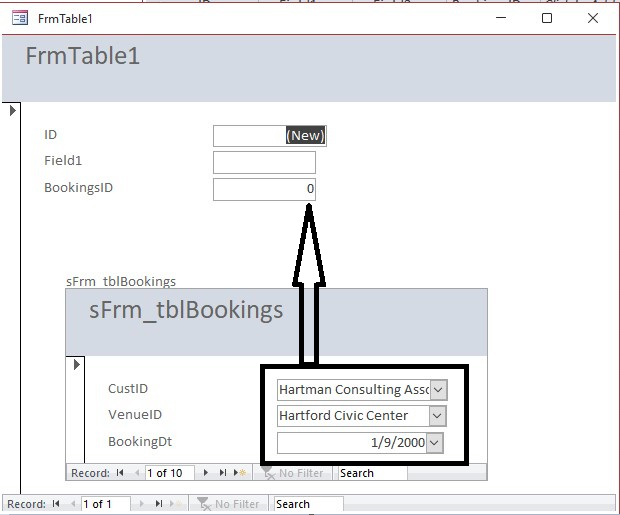620x515 pixels.
Task: Click the main form record box '1 of 1'
Action: [x=106, y=504]
